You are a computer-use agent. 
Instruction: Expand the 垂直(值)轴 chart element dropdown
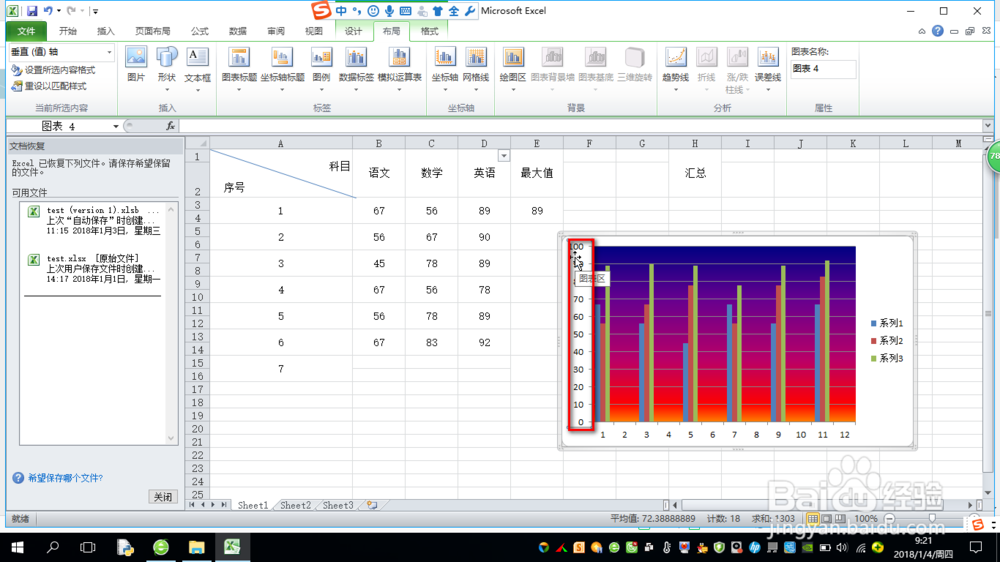point(109,52)
